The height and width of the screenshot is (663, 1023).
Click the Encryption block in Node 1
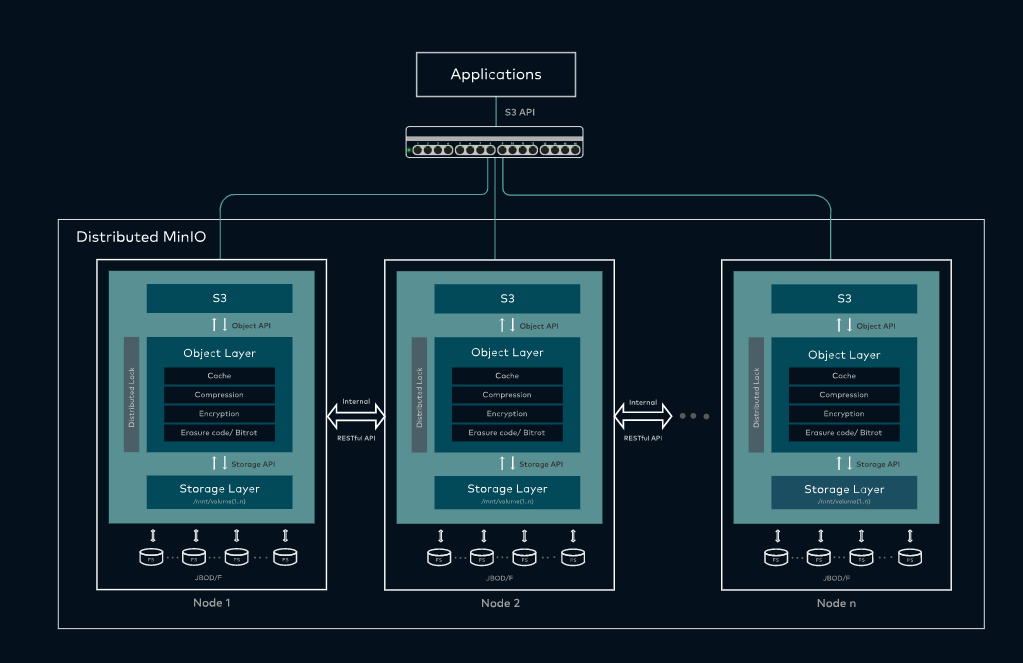[x=219, y=414]
